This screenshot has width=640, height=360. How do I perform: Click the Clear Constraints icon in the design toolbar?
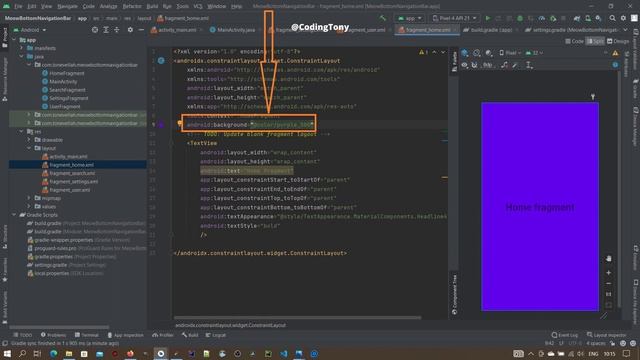(504, 65)
